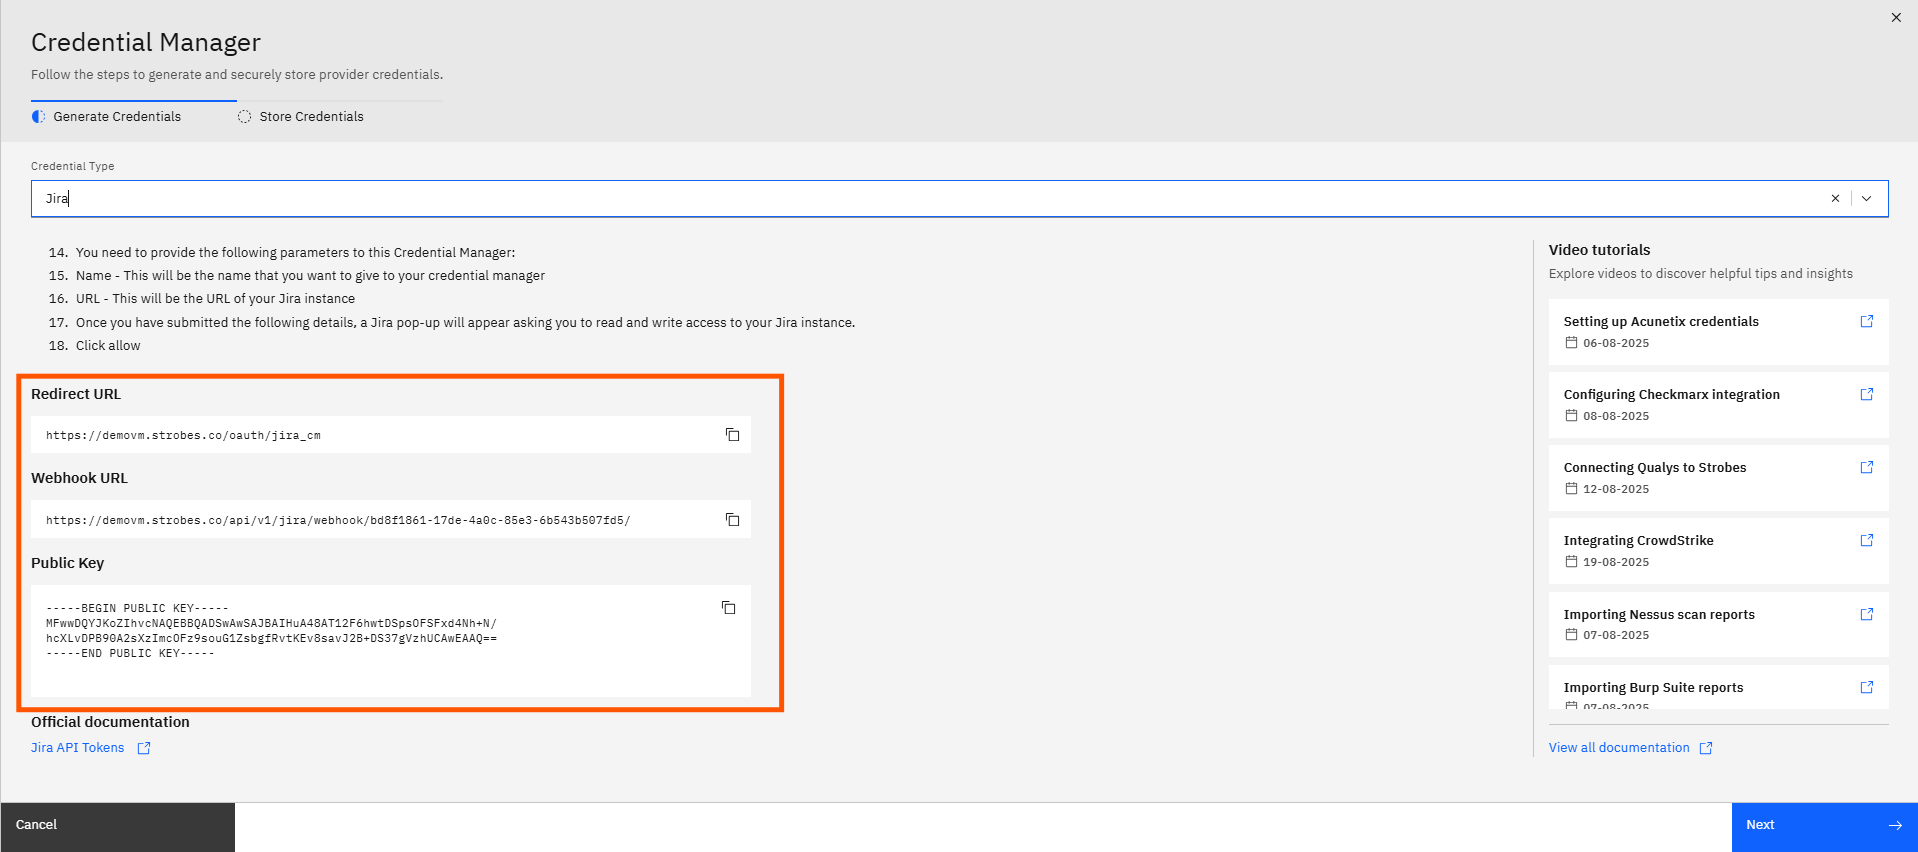Copy the Redirect URL to clipboard

tap(732, 434)
